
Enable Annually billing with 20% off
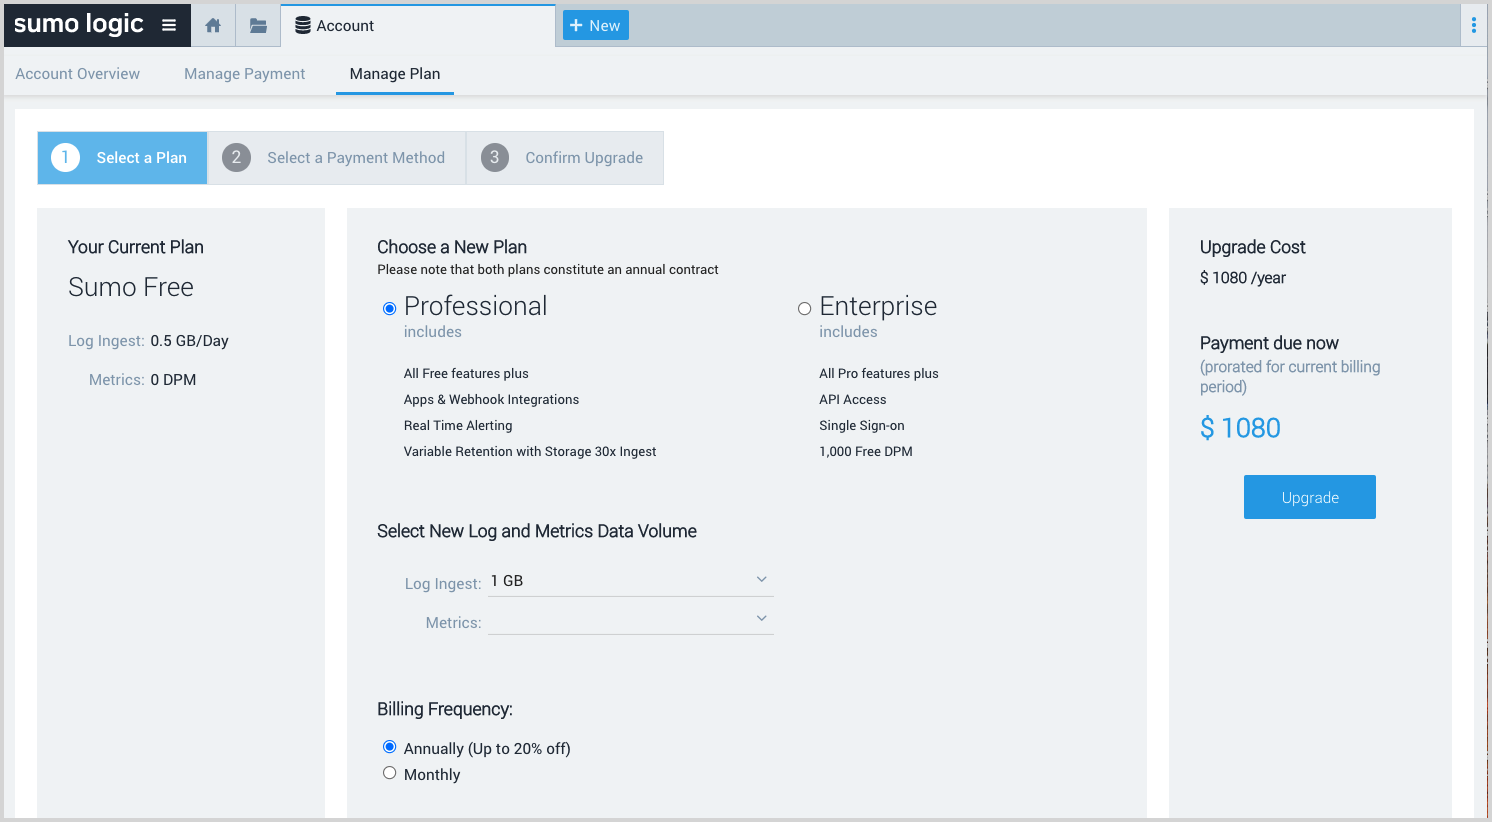click(389, 747)
